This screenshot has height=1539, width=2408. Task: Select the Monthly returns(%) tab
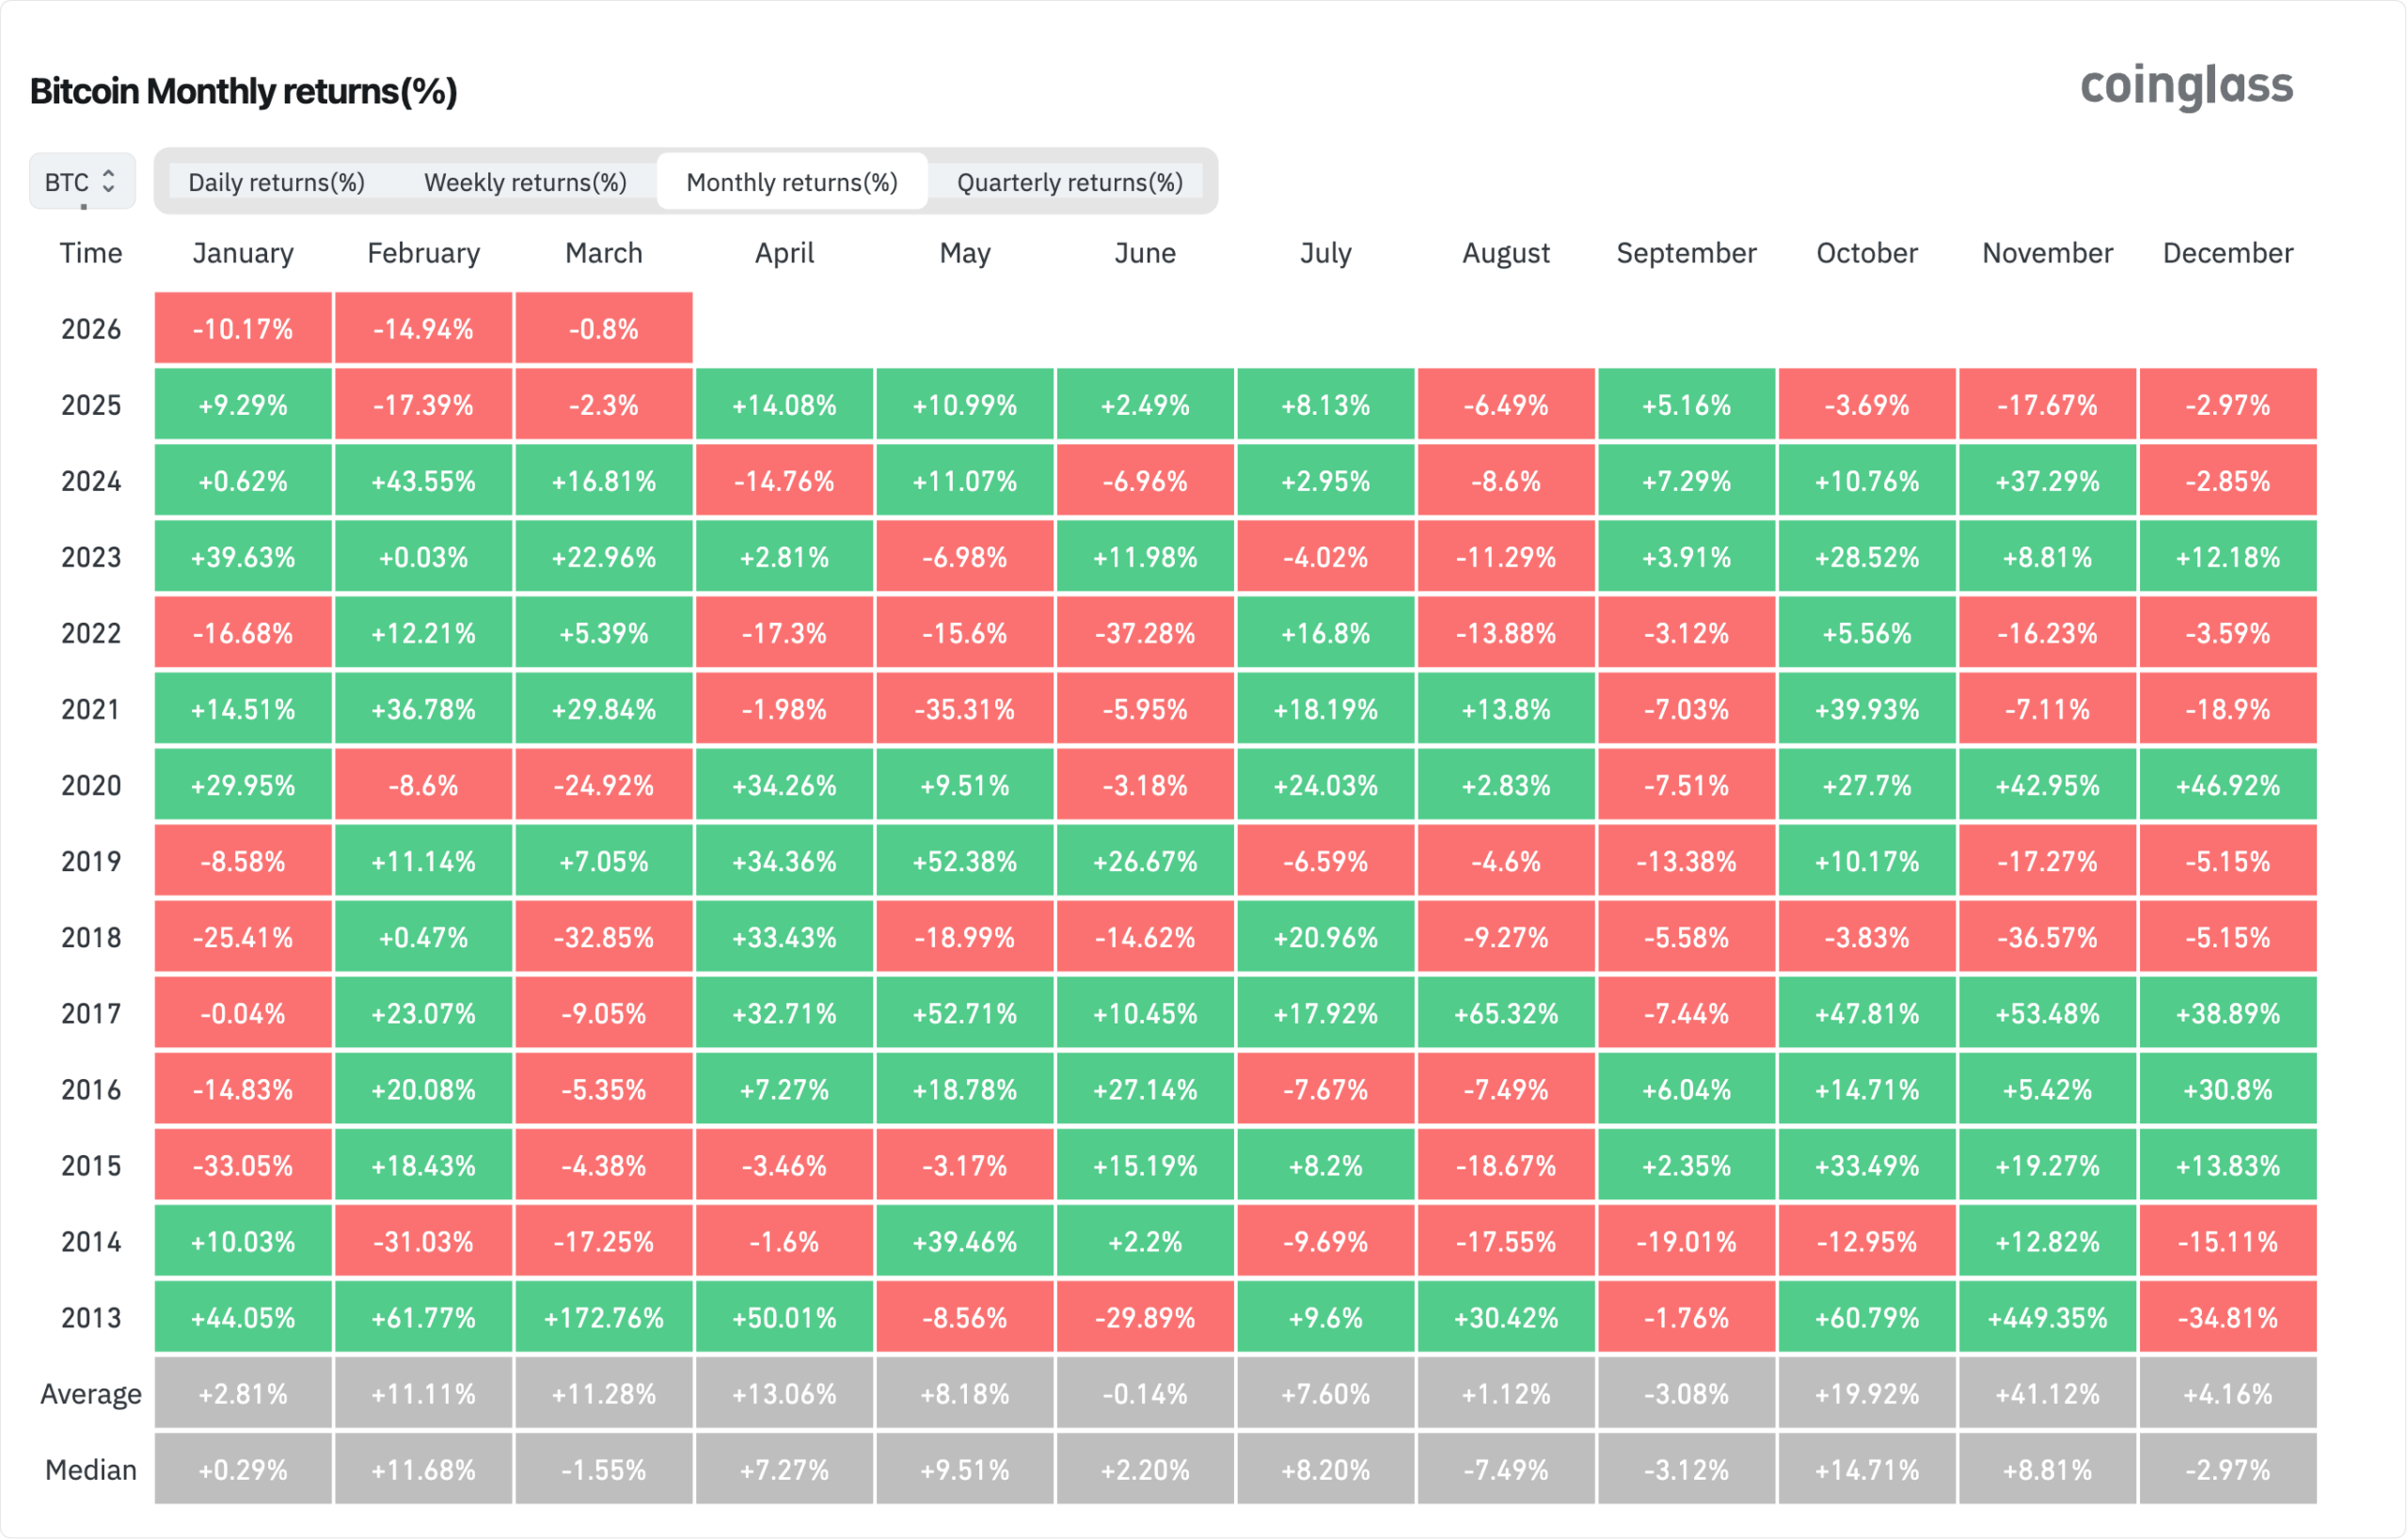[791, 182]
